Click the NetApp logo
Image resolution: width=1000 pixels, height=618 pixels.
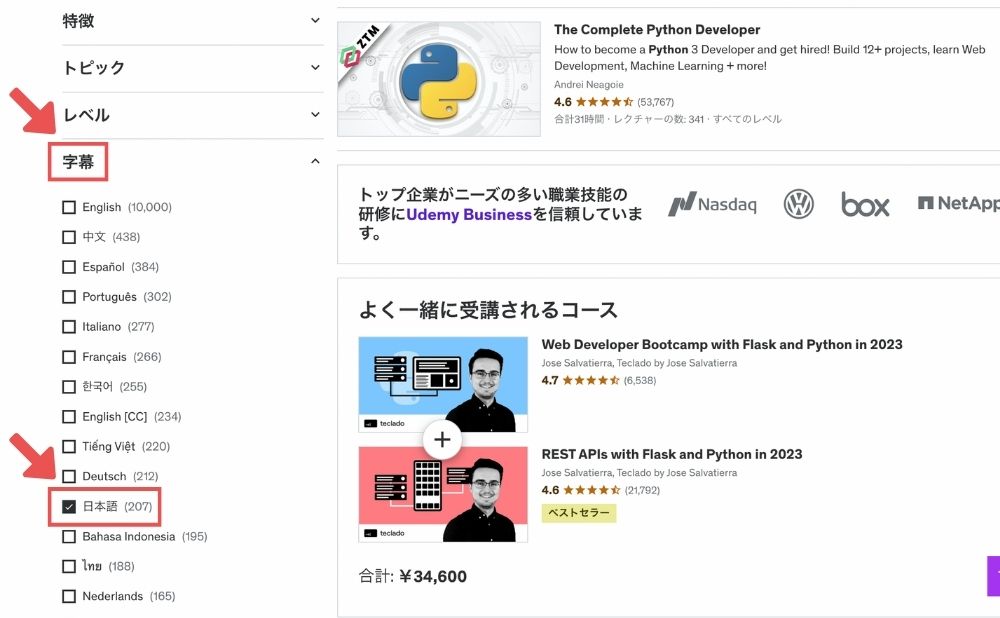(x=959, y=203)
